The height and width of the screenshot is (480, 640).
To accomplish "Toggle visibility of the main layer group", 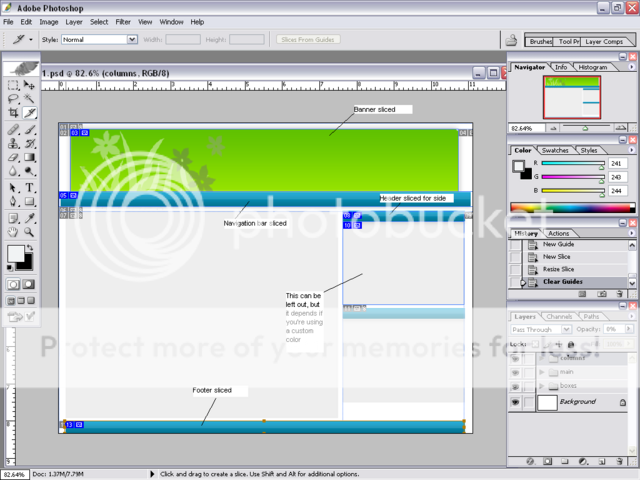I will 516,371.
